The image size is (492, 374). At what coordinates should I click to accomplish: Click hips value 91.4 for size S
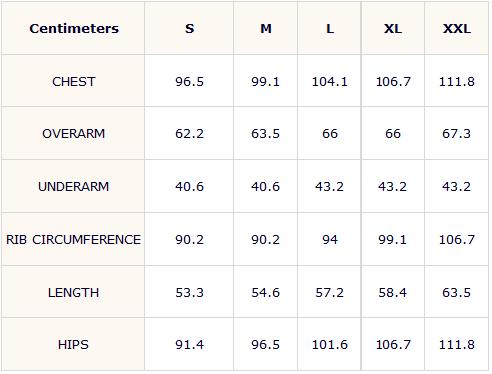click(x=189, y=345)
